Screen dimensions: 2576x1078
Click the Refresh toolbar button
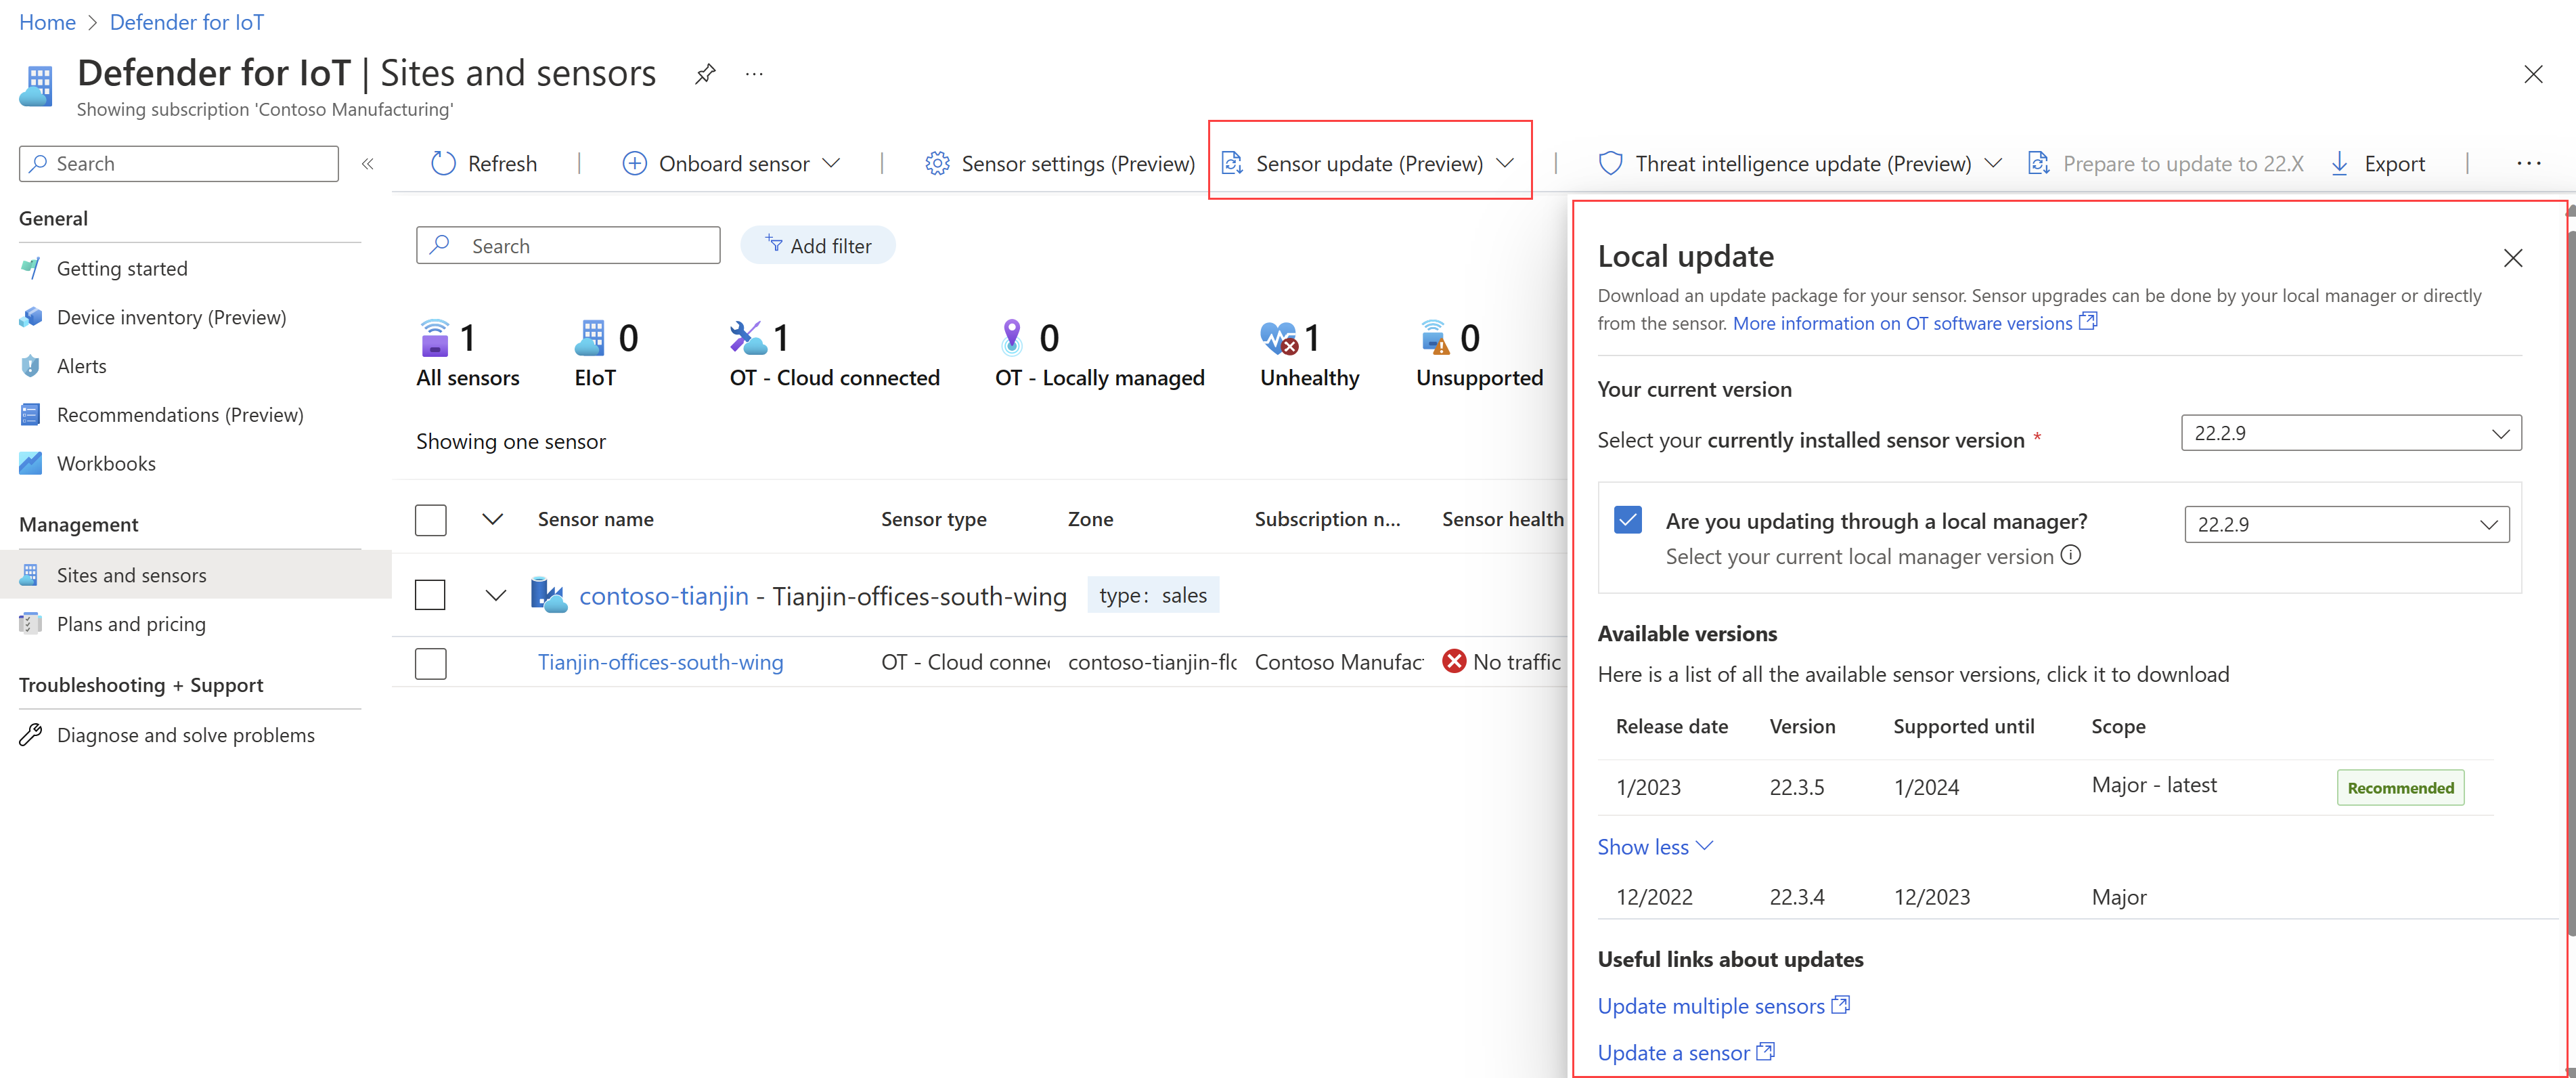tap(483, 164)
